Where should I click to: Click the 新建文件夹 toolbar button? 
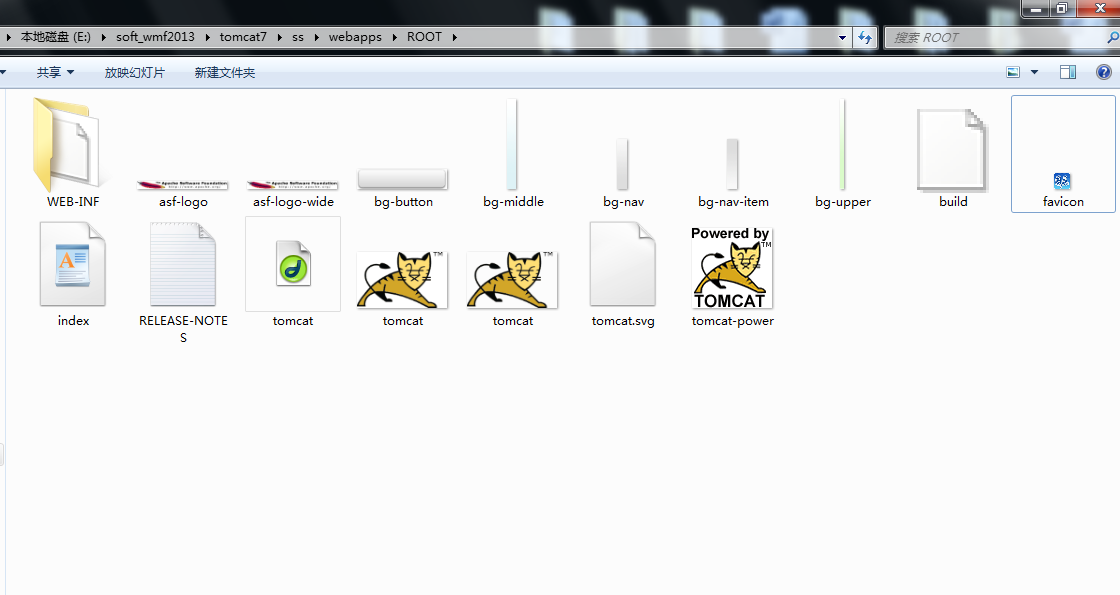224,72
